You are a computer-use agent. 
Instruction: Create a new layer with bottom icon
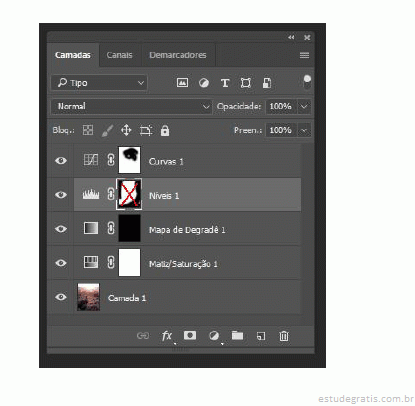point(261,336)
